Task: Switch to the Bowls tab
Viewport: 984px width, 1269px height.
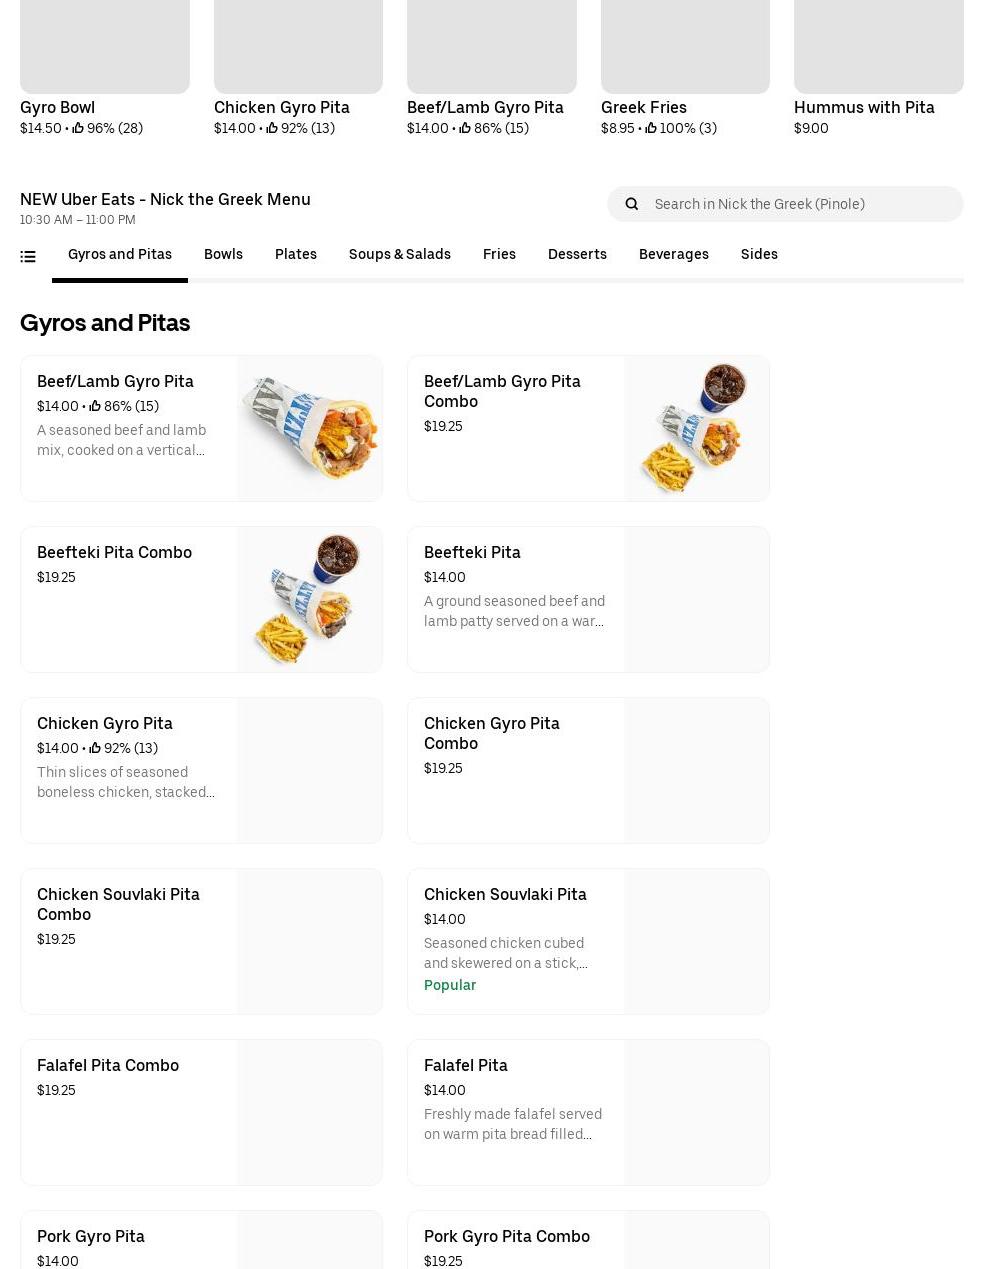Action: click(223, 254)
